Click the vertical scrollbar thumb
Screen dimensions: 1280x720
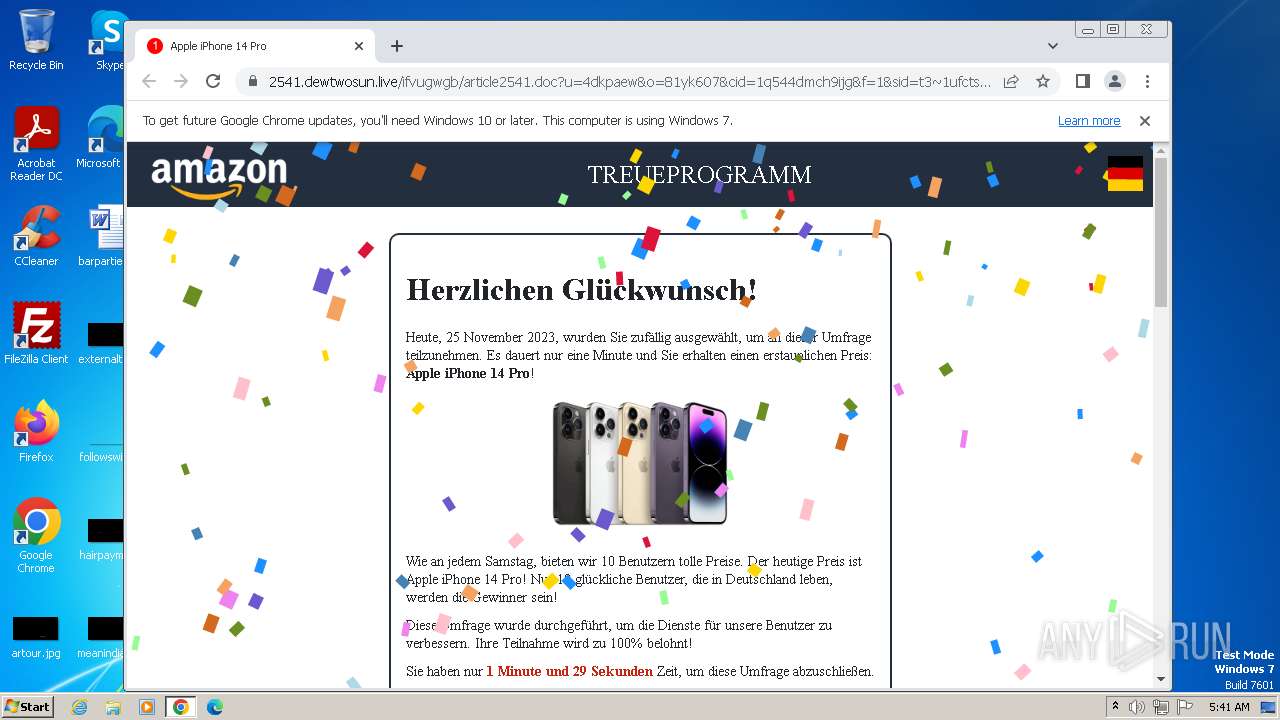(x=1161, y=232)
